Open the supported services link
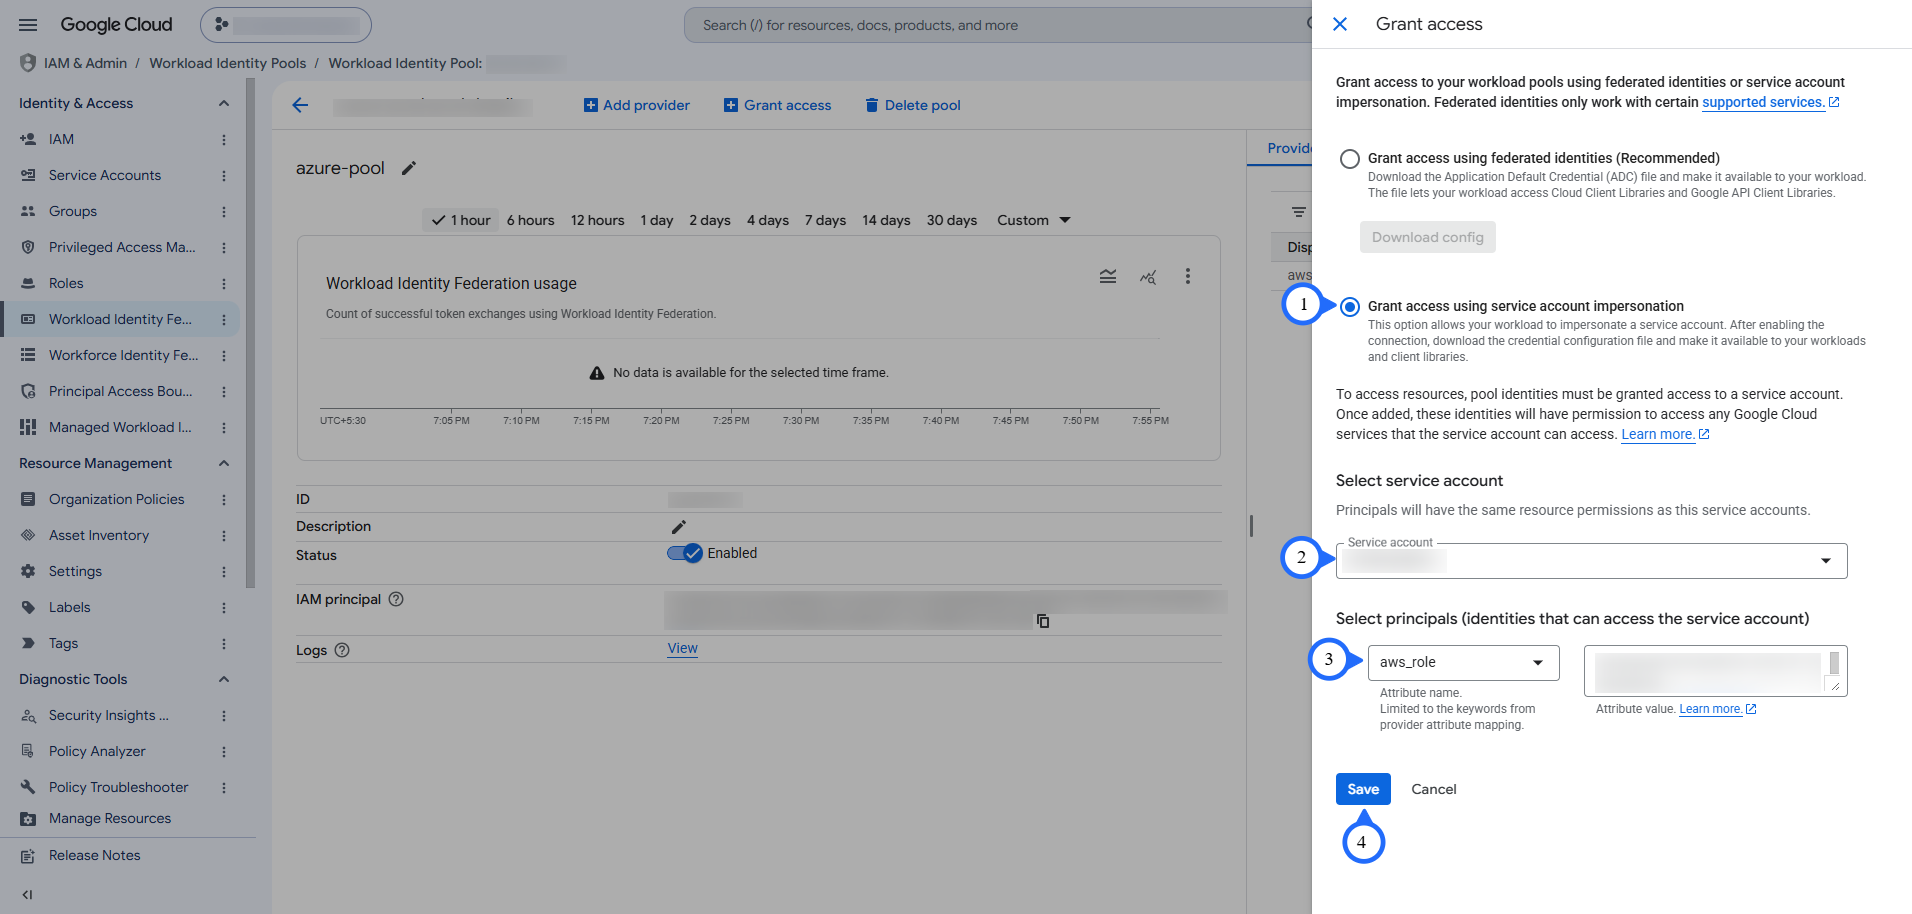This screenshot has width=1912, height=914. click(x=1771, y=102)
